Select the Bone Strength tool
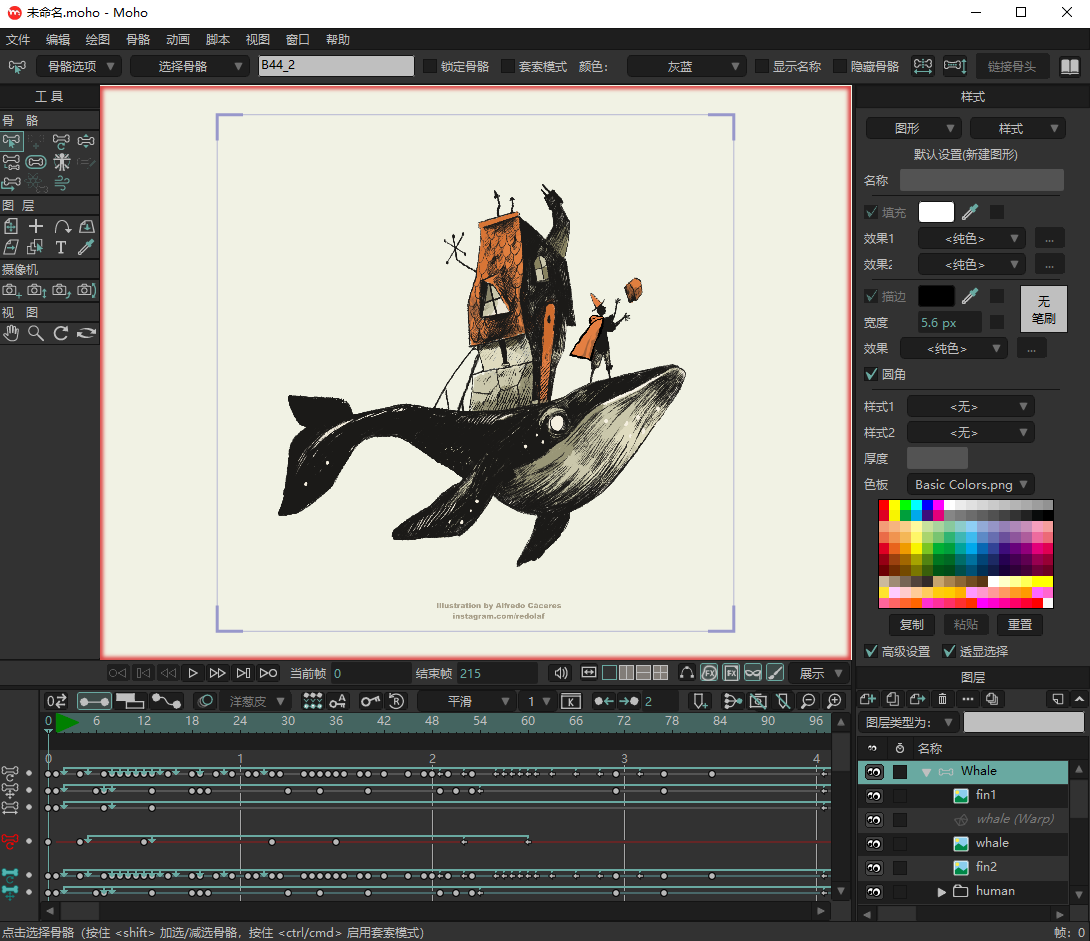 (x=36, y=163)
